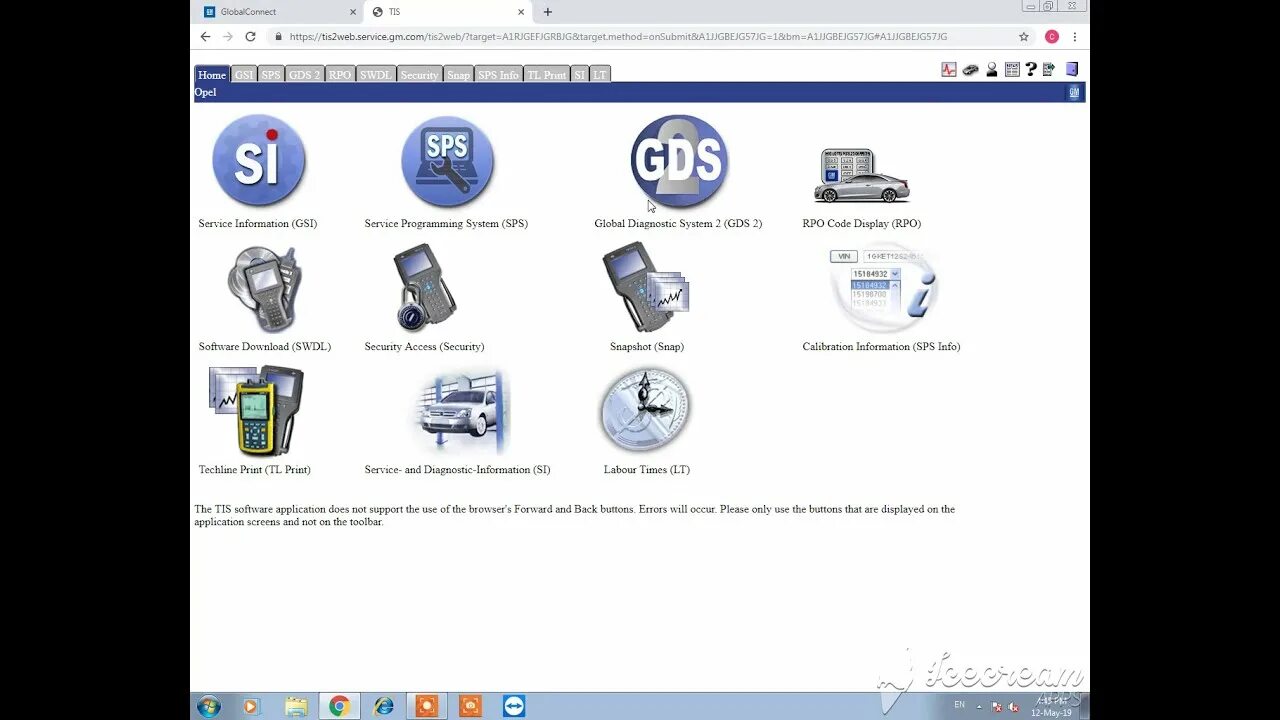Open Security Access padlock scan tool icon
Viewport: 1280px width, 720px height.
[424, 287]
